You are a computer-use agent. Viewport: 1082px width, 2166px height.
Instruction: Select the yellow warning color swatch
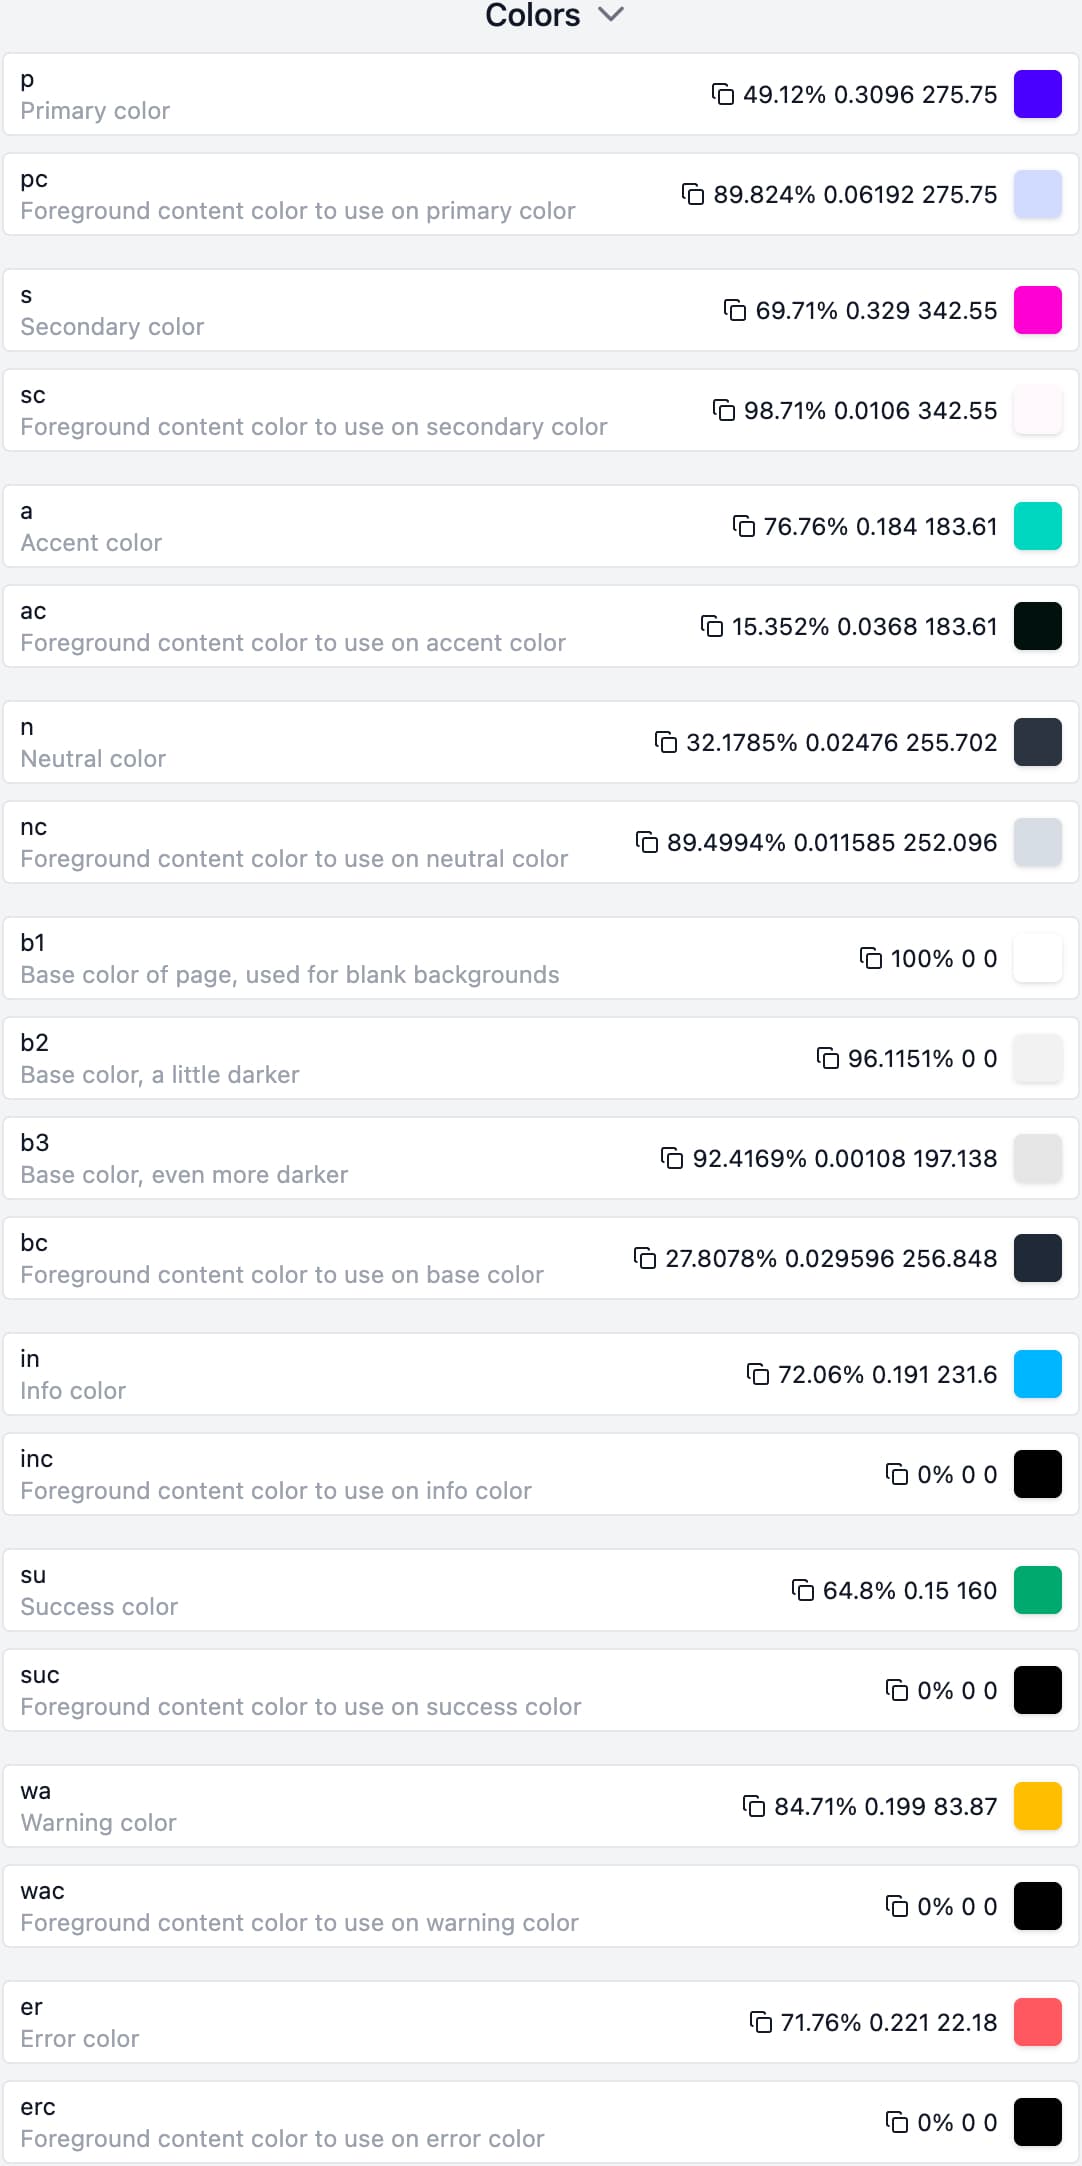tap(1038, 1806)
